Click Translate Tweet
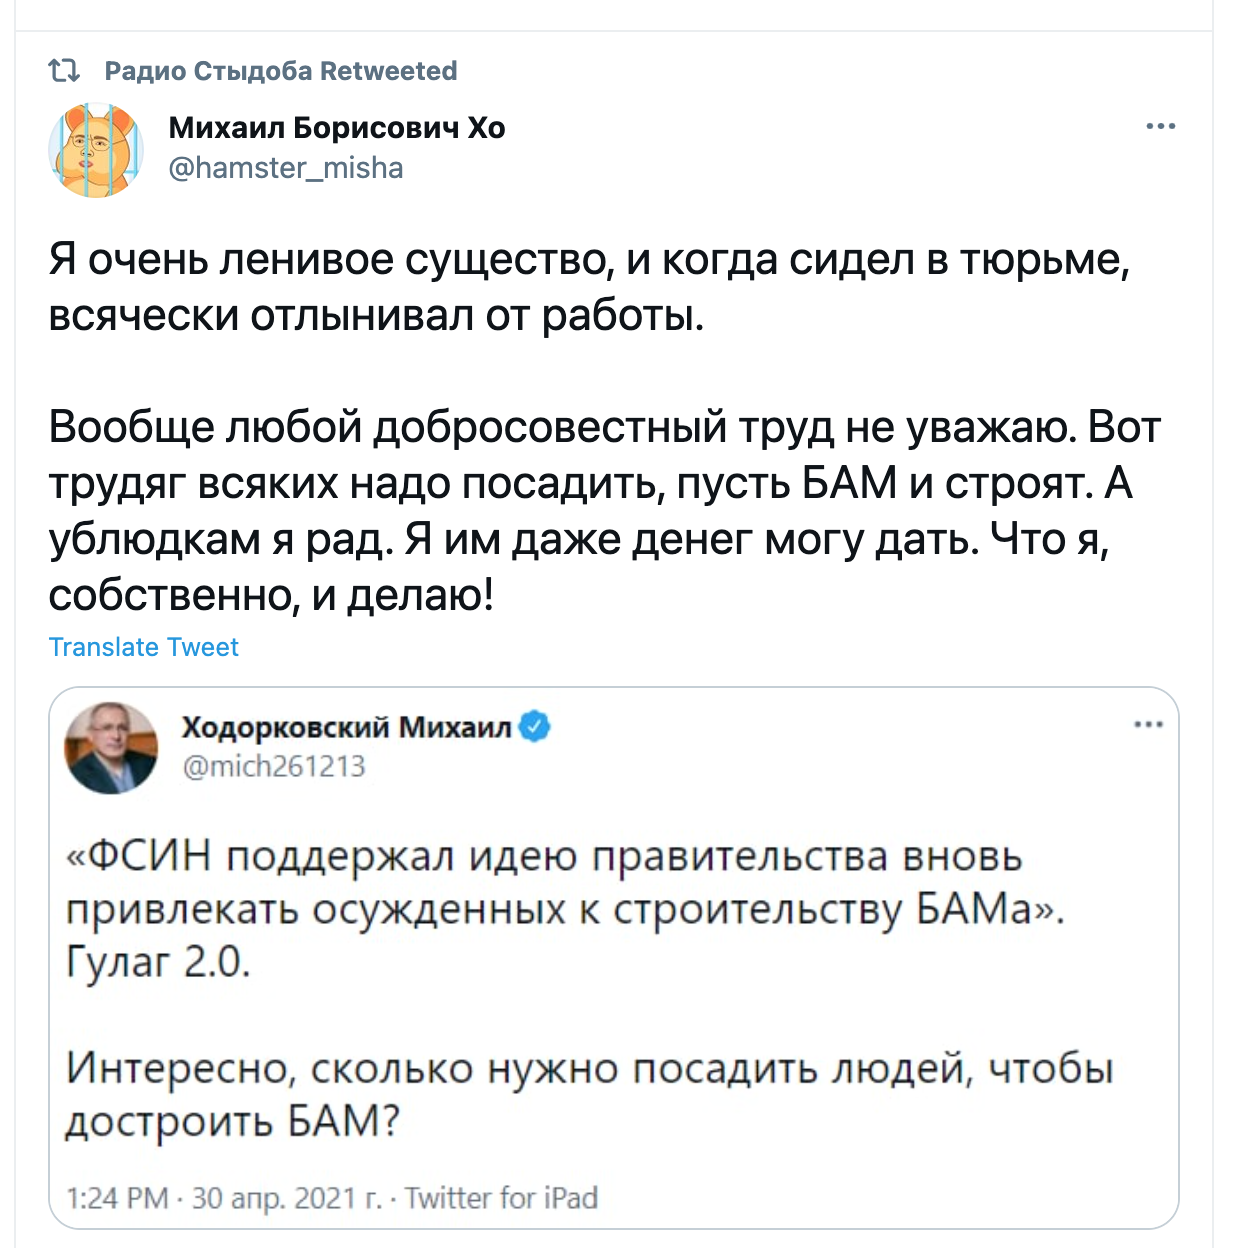1236x1248 pixels. [x=144, y=647]
